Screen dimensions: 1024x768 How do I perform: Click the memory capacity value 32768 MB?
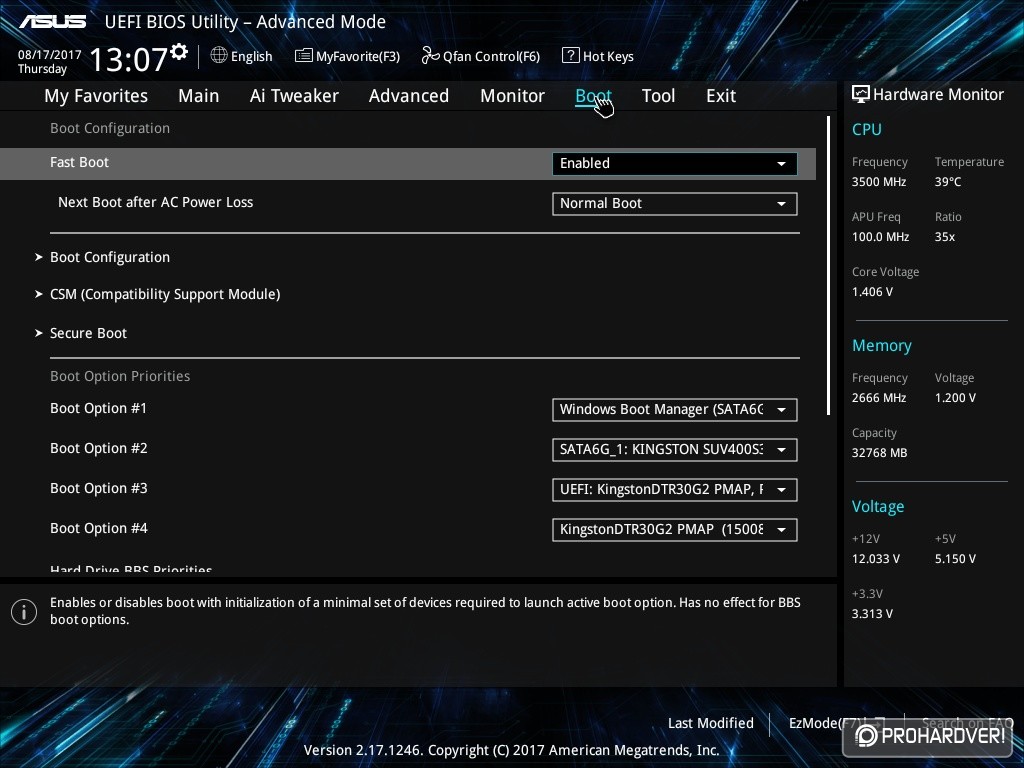pos(879,453)
